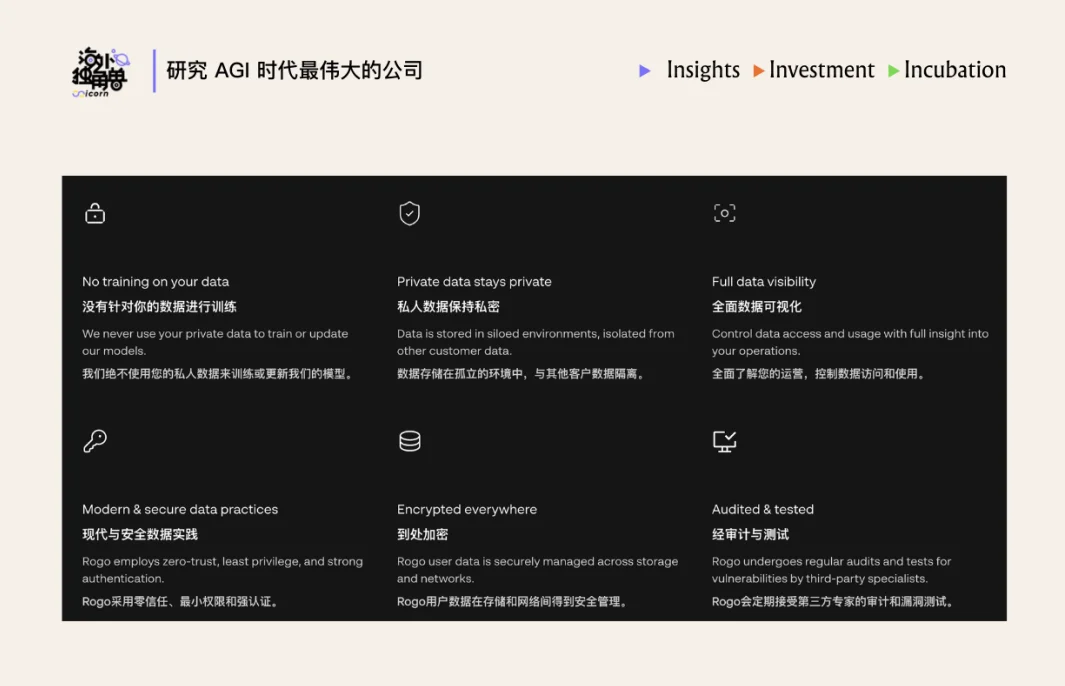Click the "Encrypted everywhere" heading
The image size is (1065, 686).
(467, 509)
